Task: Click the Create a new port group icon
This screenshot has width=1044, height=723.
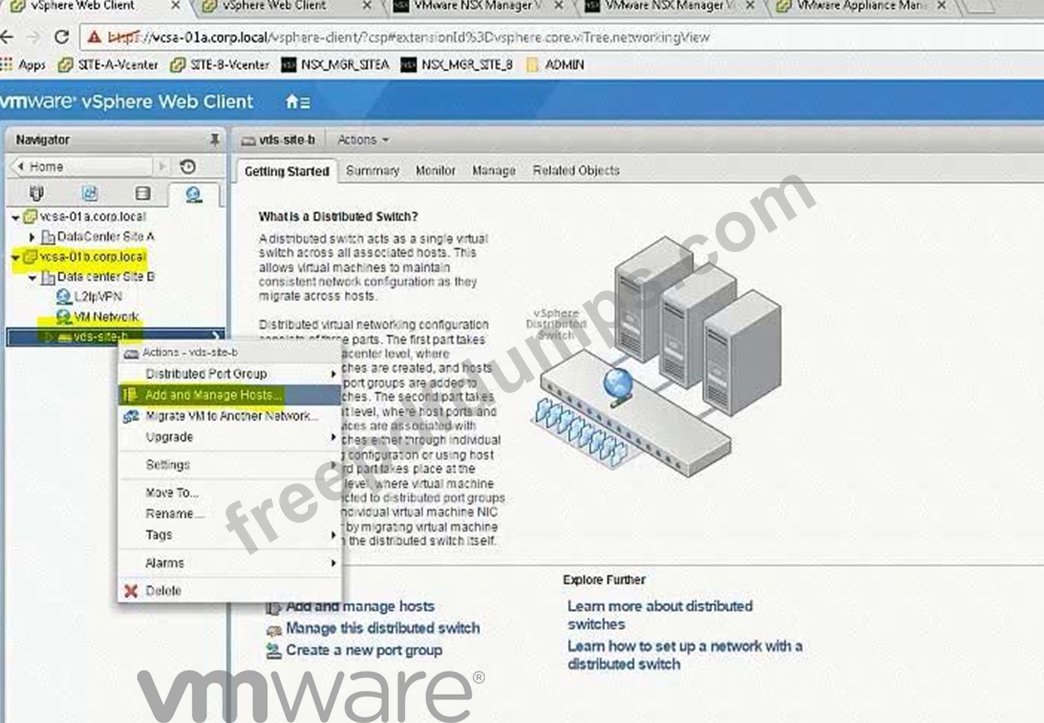Action: pyautogui.click(x=273, y=650)
